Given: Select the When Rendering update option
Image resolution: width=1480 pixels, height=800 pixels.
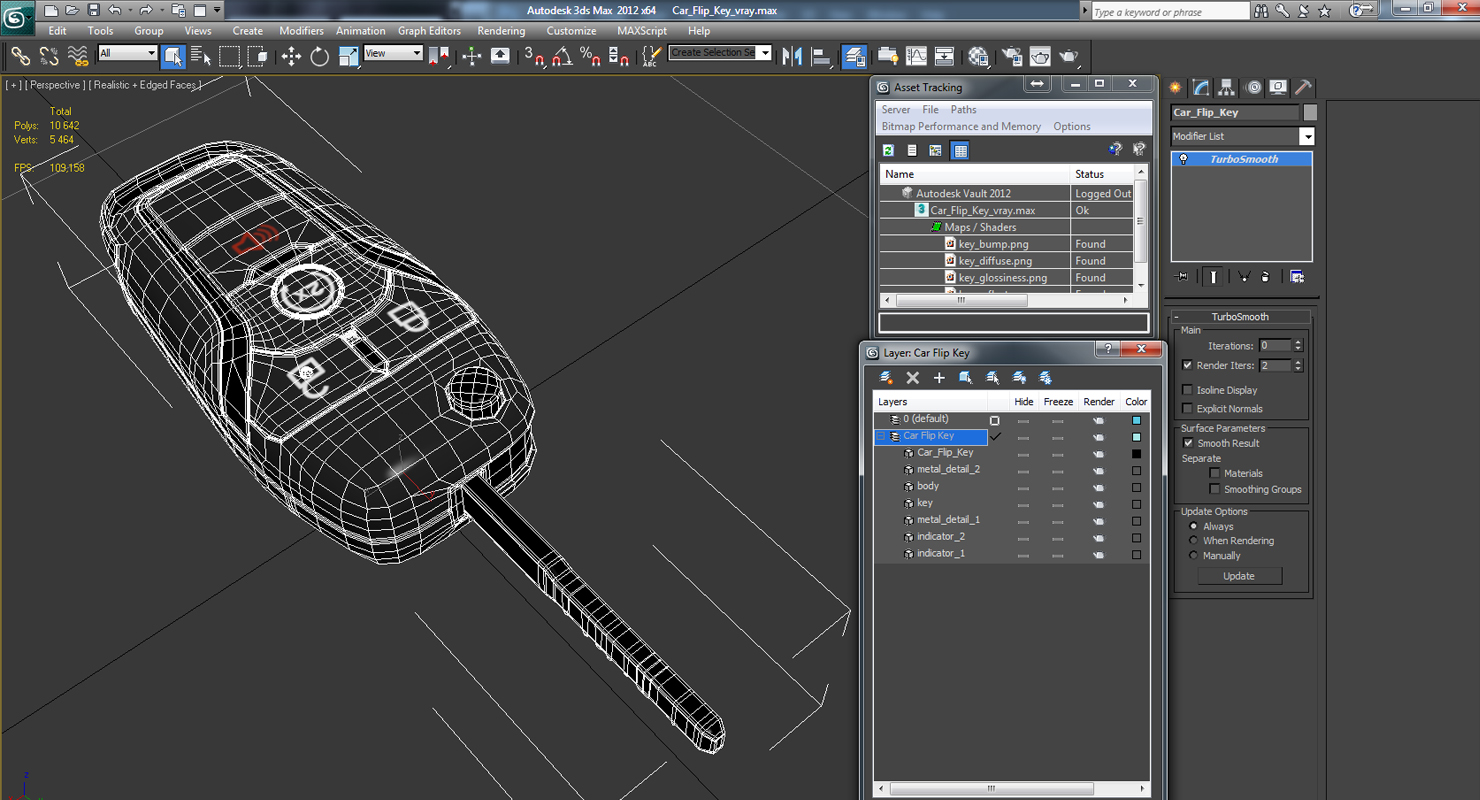Looking at the screenshot, I should [x=1193, y=540].
